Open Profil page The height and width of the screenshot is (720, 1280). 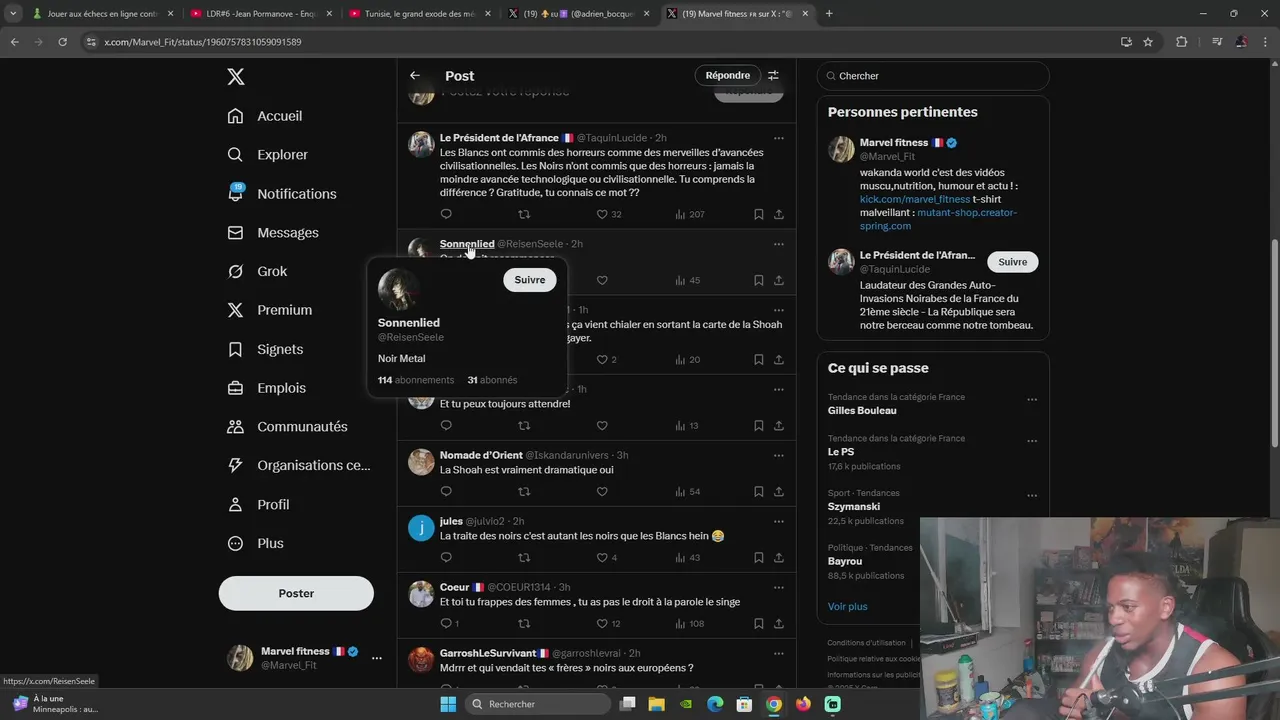click(x=258, y=505)
